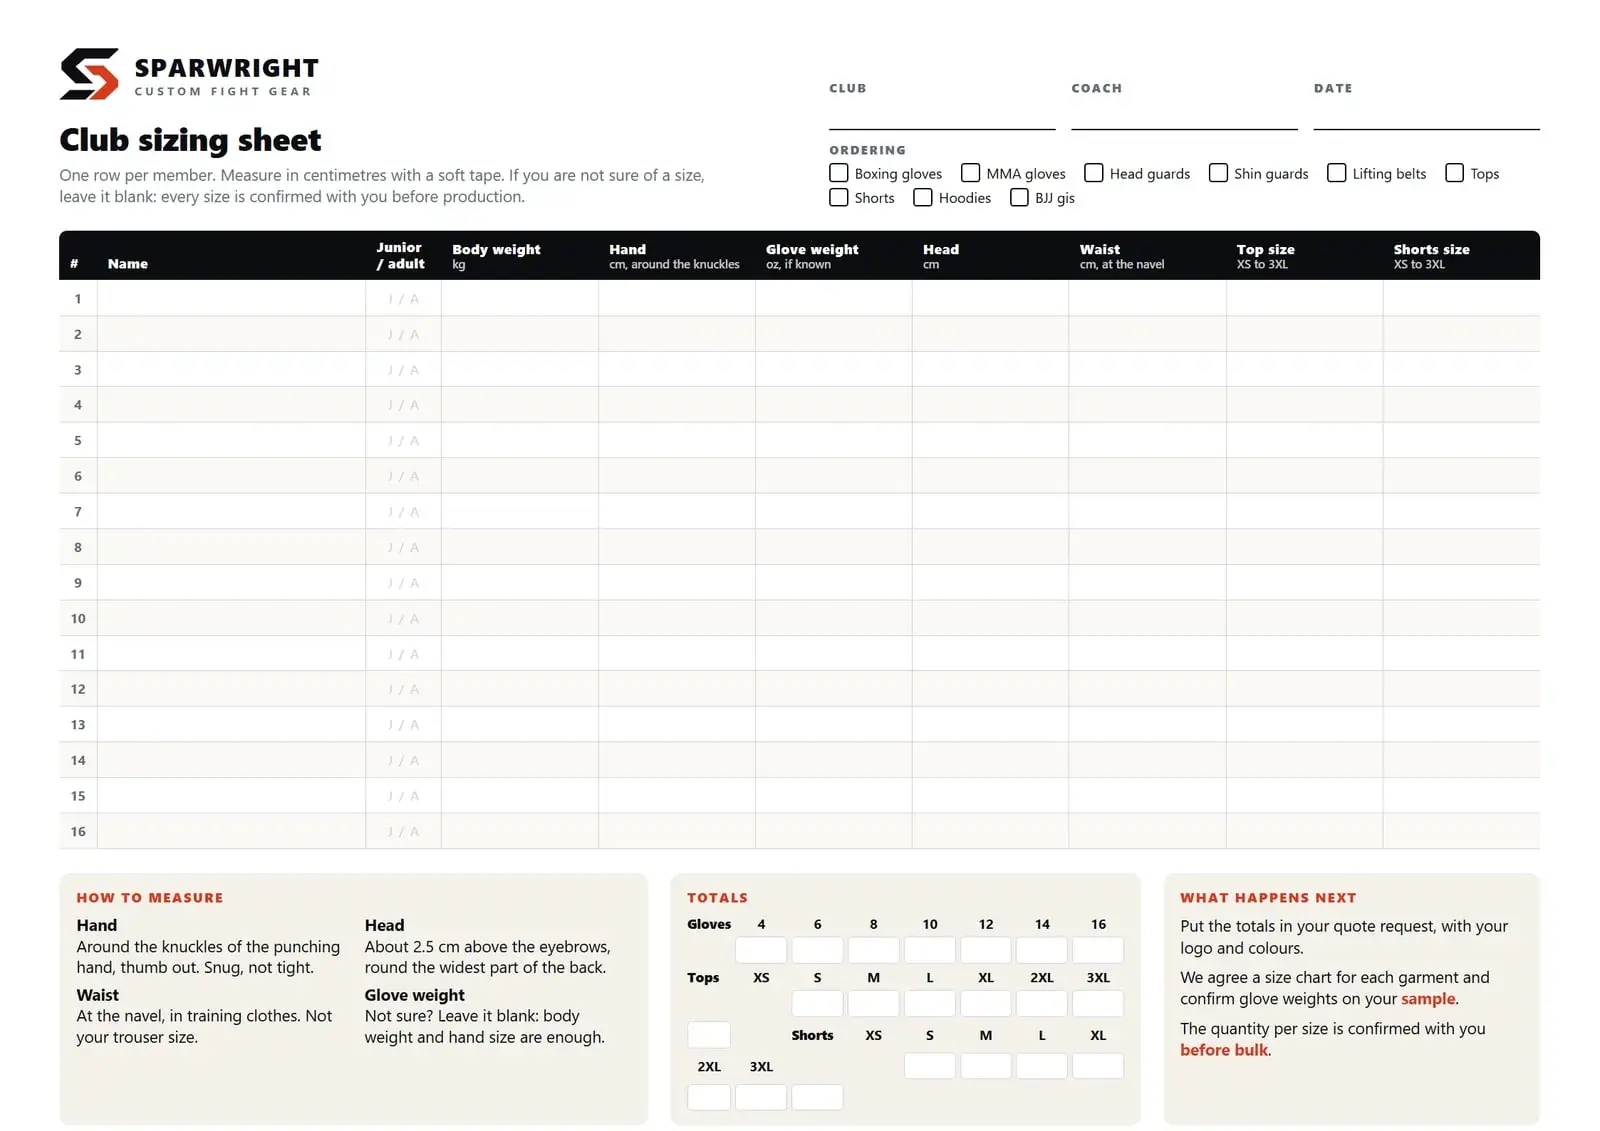Click Head cell in row 7
This screenshot has width=1600, height=1131.
coord(990,511)
